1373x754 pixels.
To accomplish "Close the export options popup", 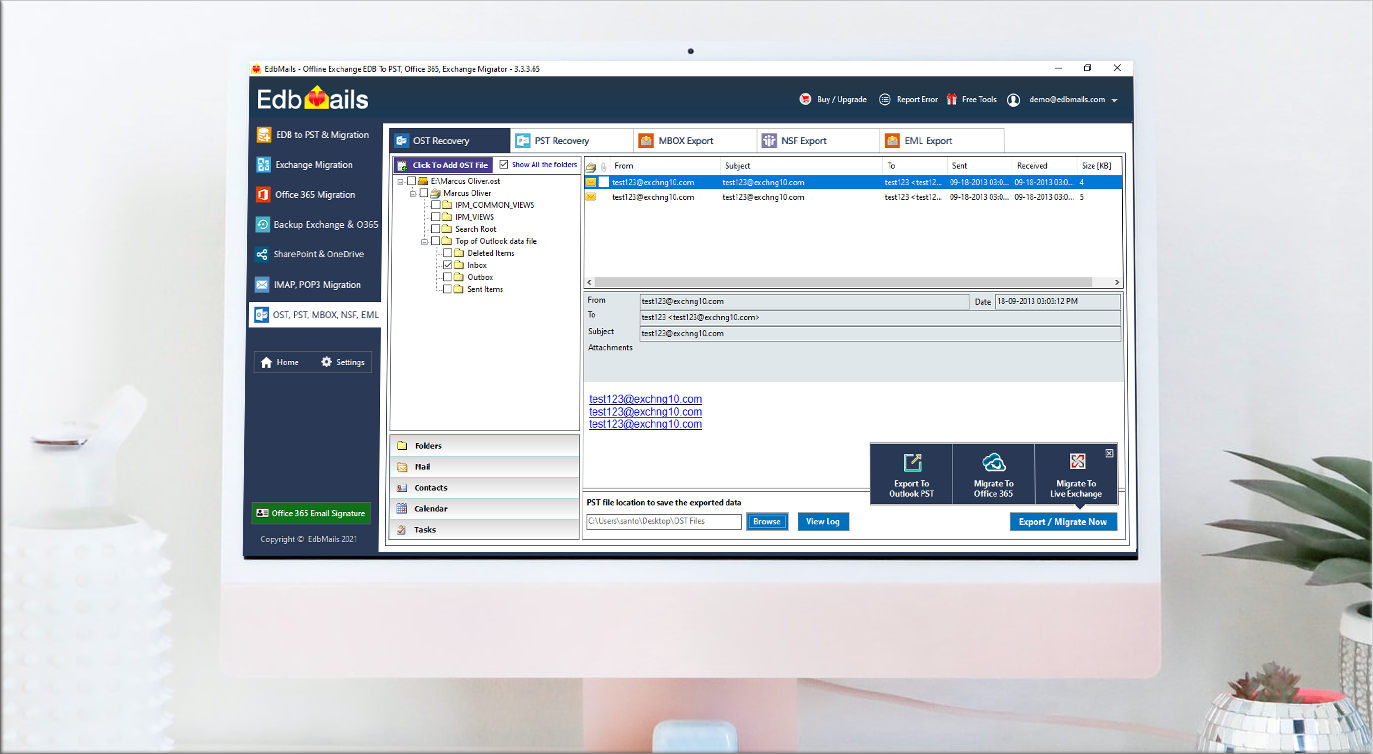I will click(x=1109, y=453).
